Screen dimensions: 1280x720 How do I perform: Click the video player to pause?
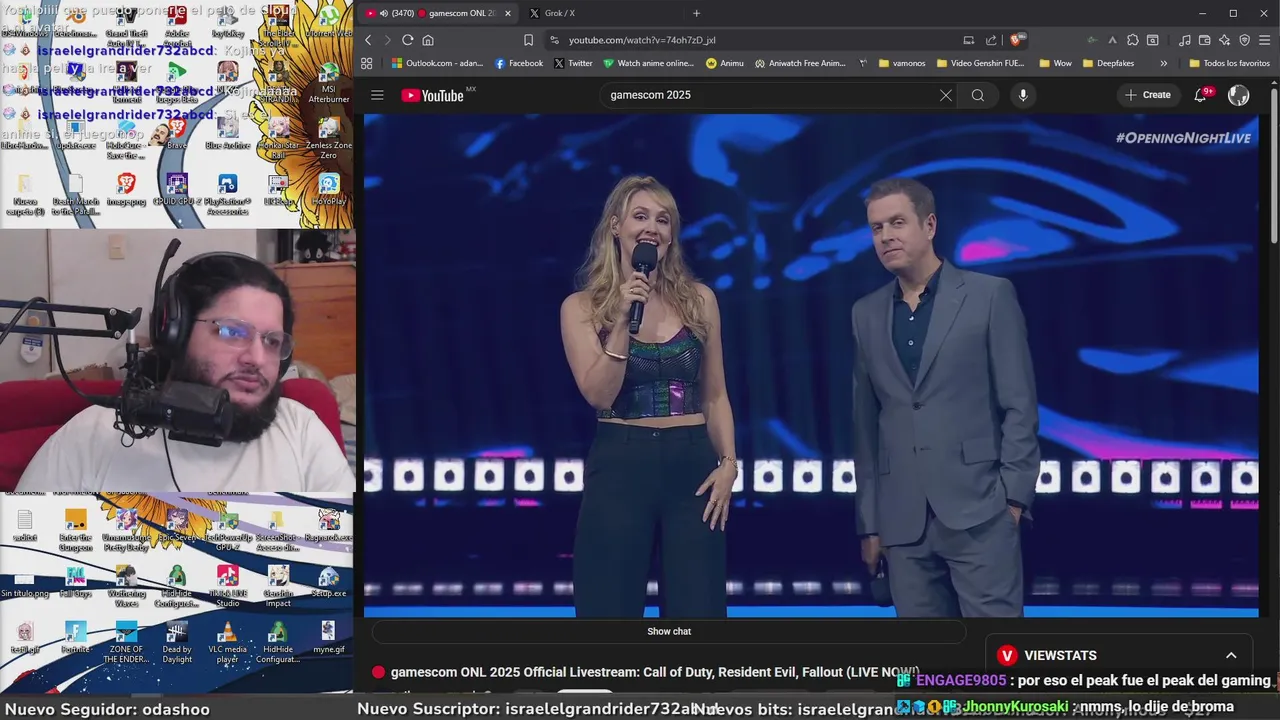click(811, 365)
